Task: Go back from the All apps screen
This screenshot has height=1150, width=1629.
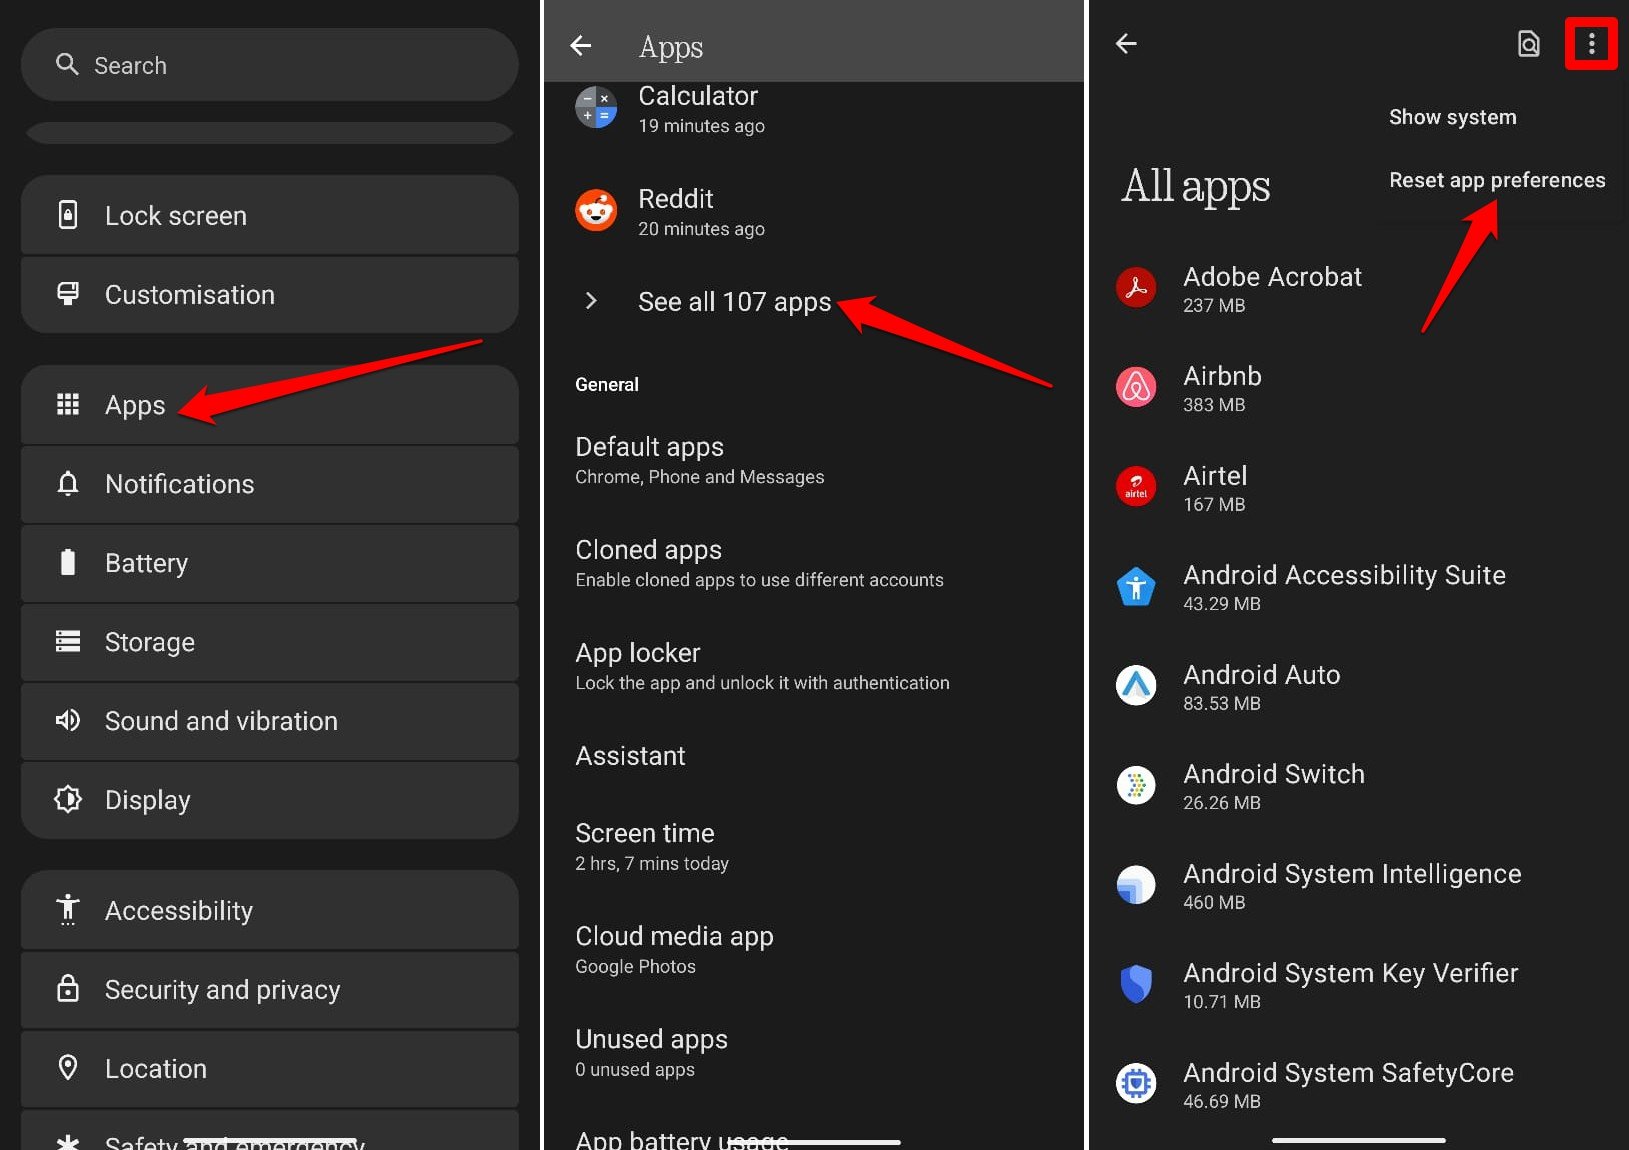Action: pyautogui.click(x=1127, y=43)
